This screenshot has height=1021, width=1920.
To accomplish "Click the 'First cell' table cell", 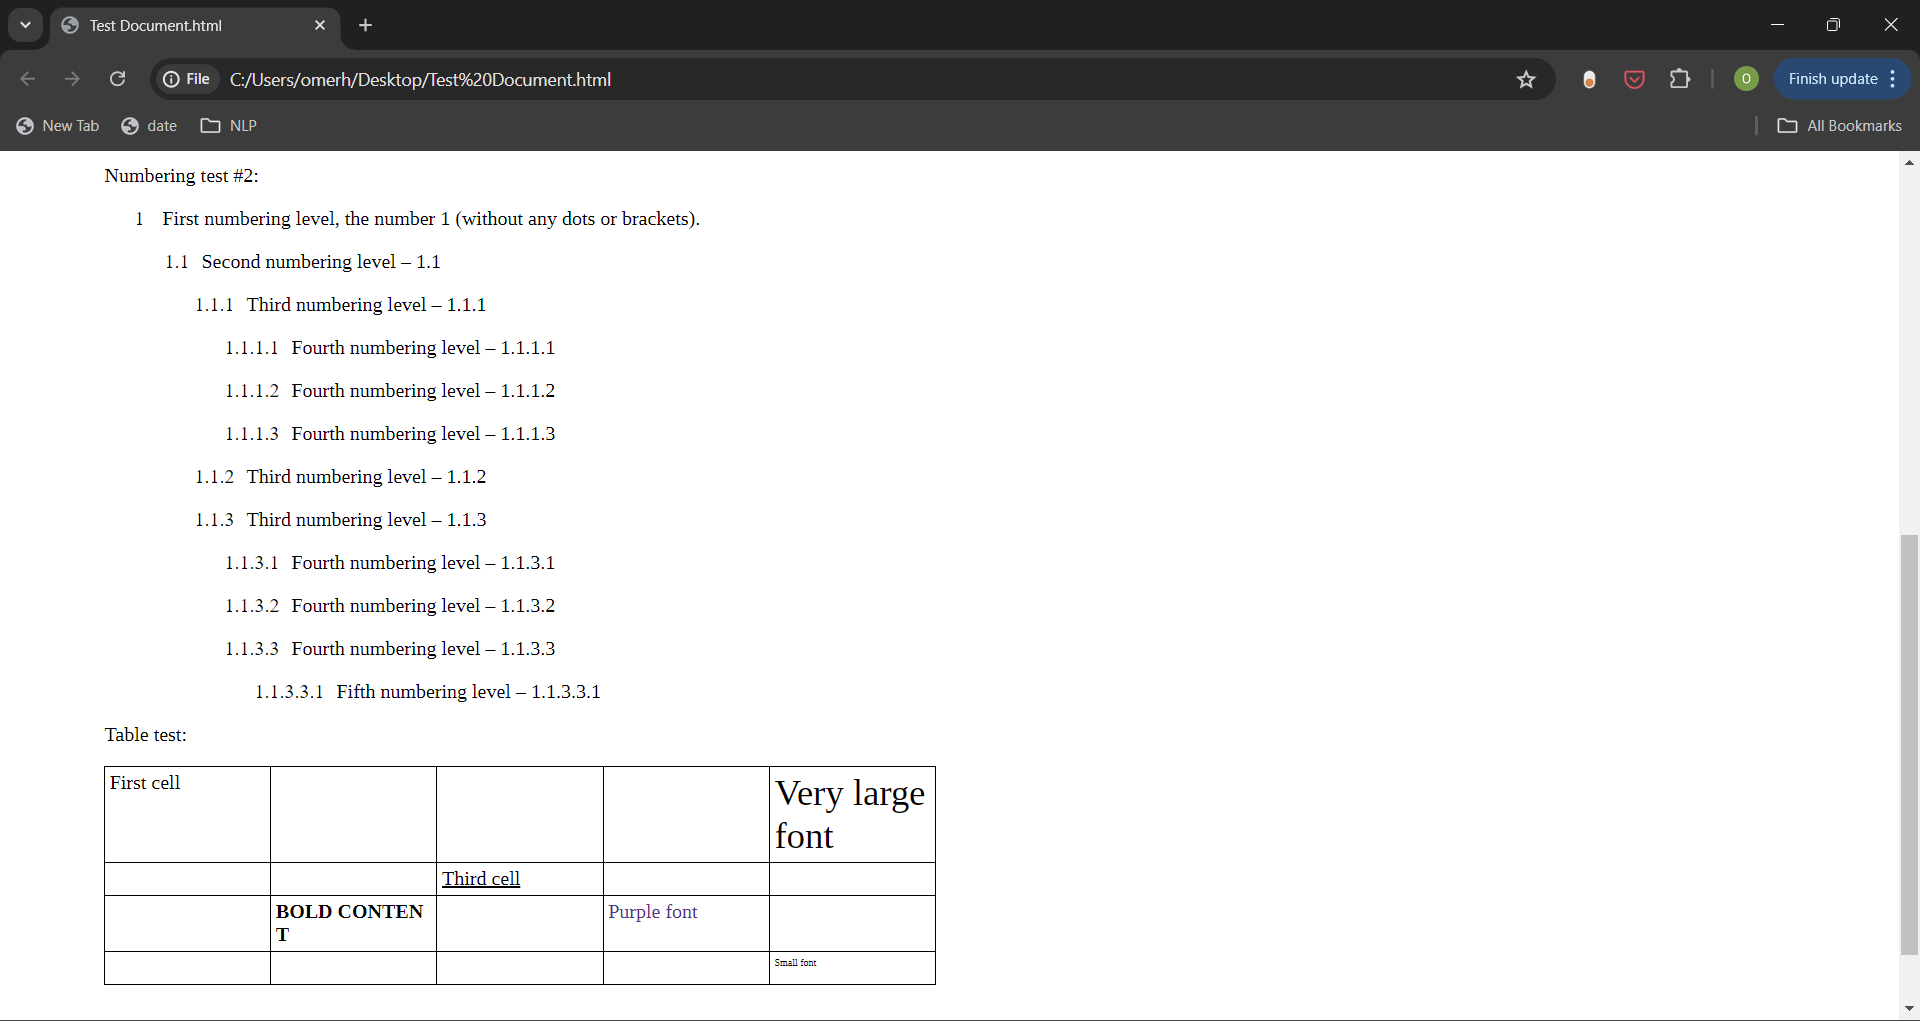I will click(187, 814).
